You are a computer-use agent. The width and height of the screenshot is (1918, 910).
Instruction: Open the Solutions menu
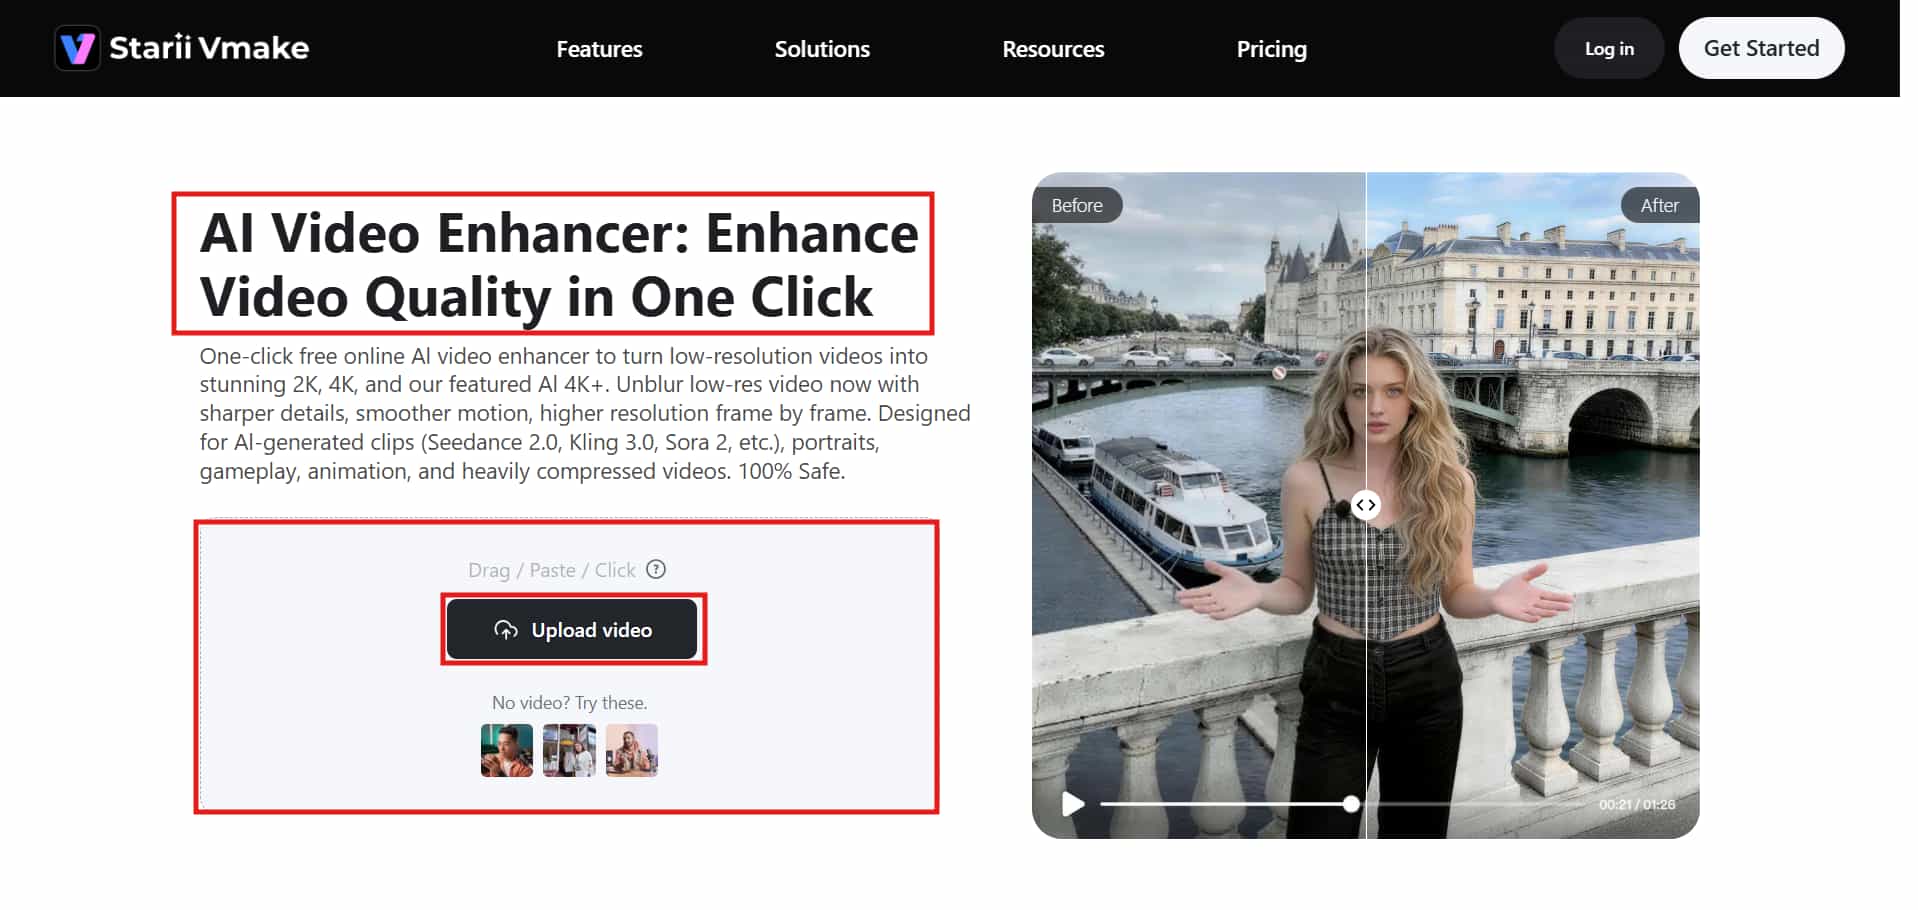pyautogui.click(x=822, y=49)
